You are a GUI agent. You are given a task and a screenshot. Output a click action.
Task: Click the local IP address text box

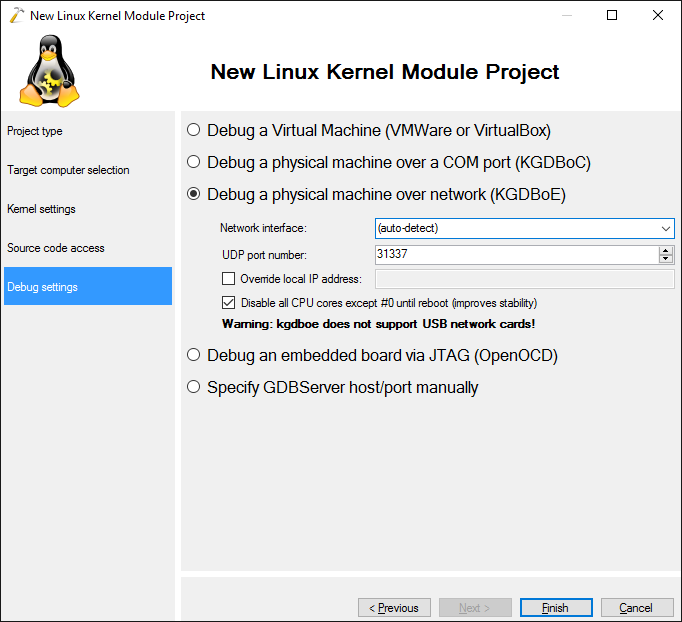click(x=525, y=279)
